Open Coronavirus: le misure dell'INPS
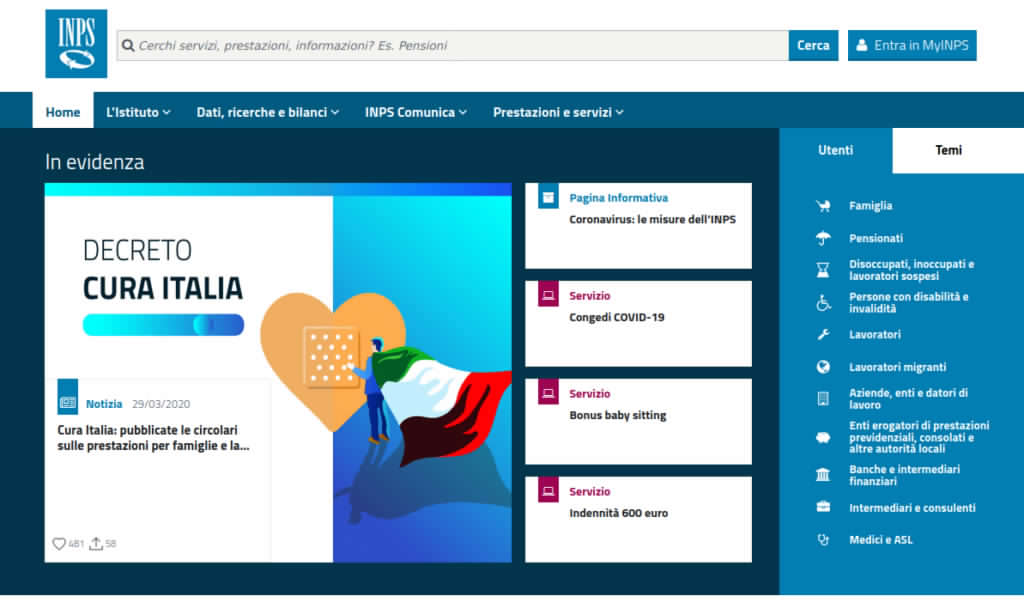The width and height of the screenshot is (1024, 608). click(x=652, y=219)
